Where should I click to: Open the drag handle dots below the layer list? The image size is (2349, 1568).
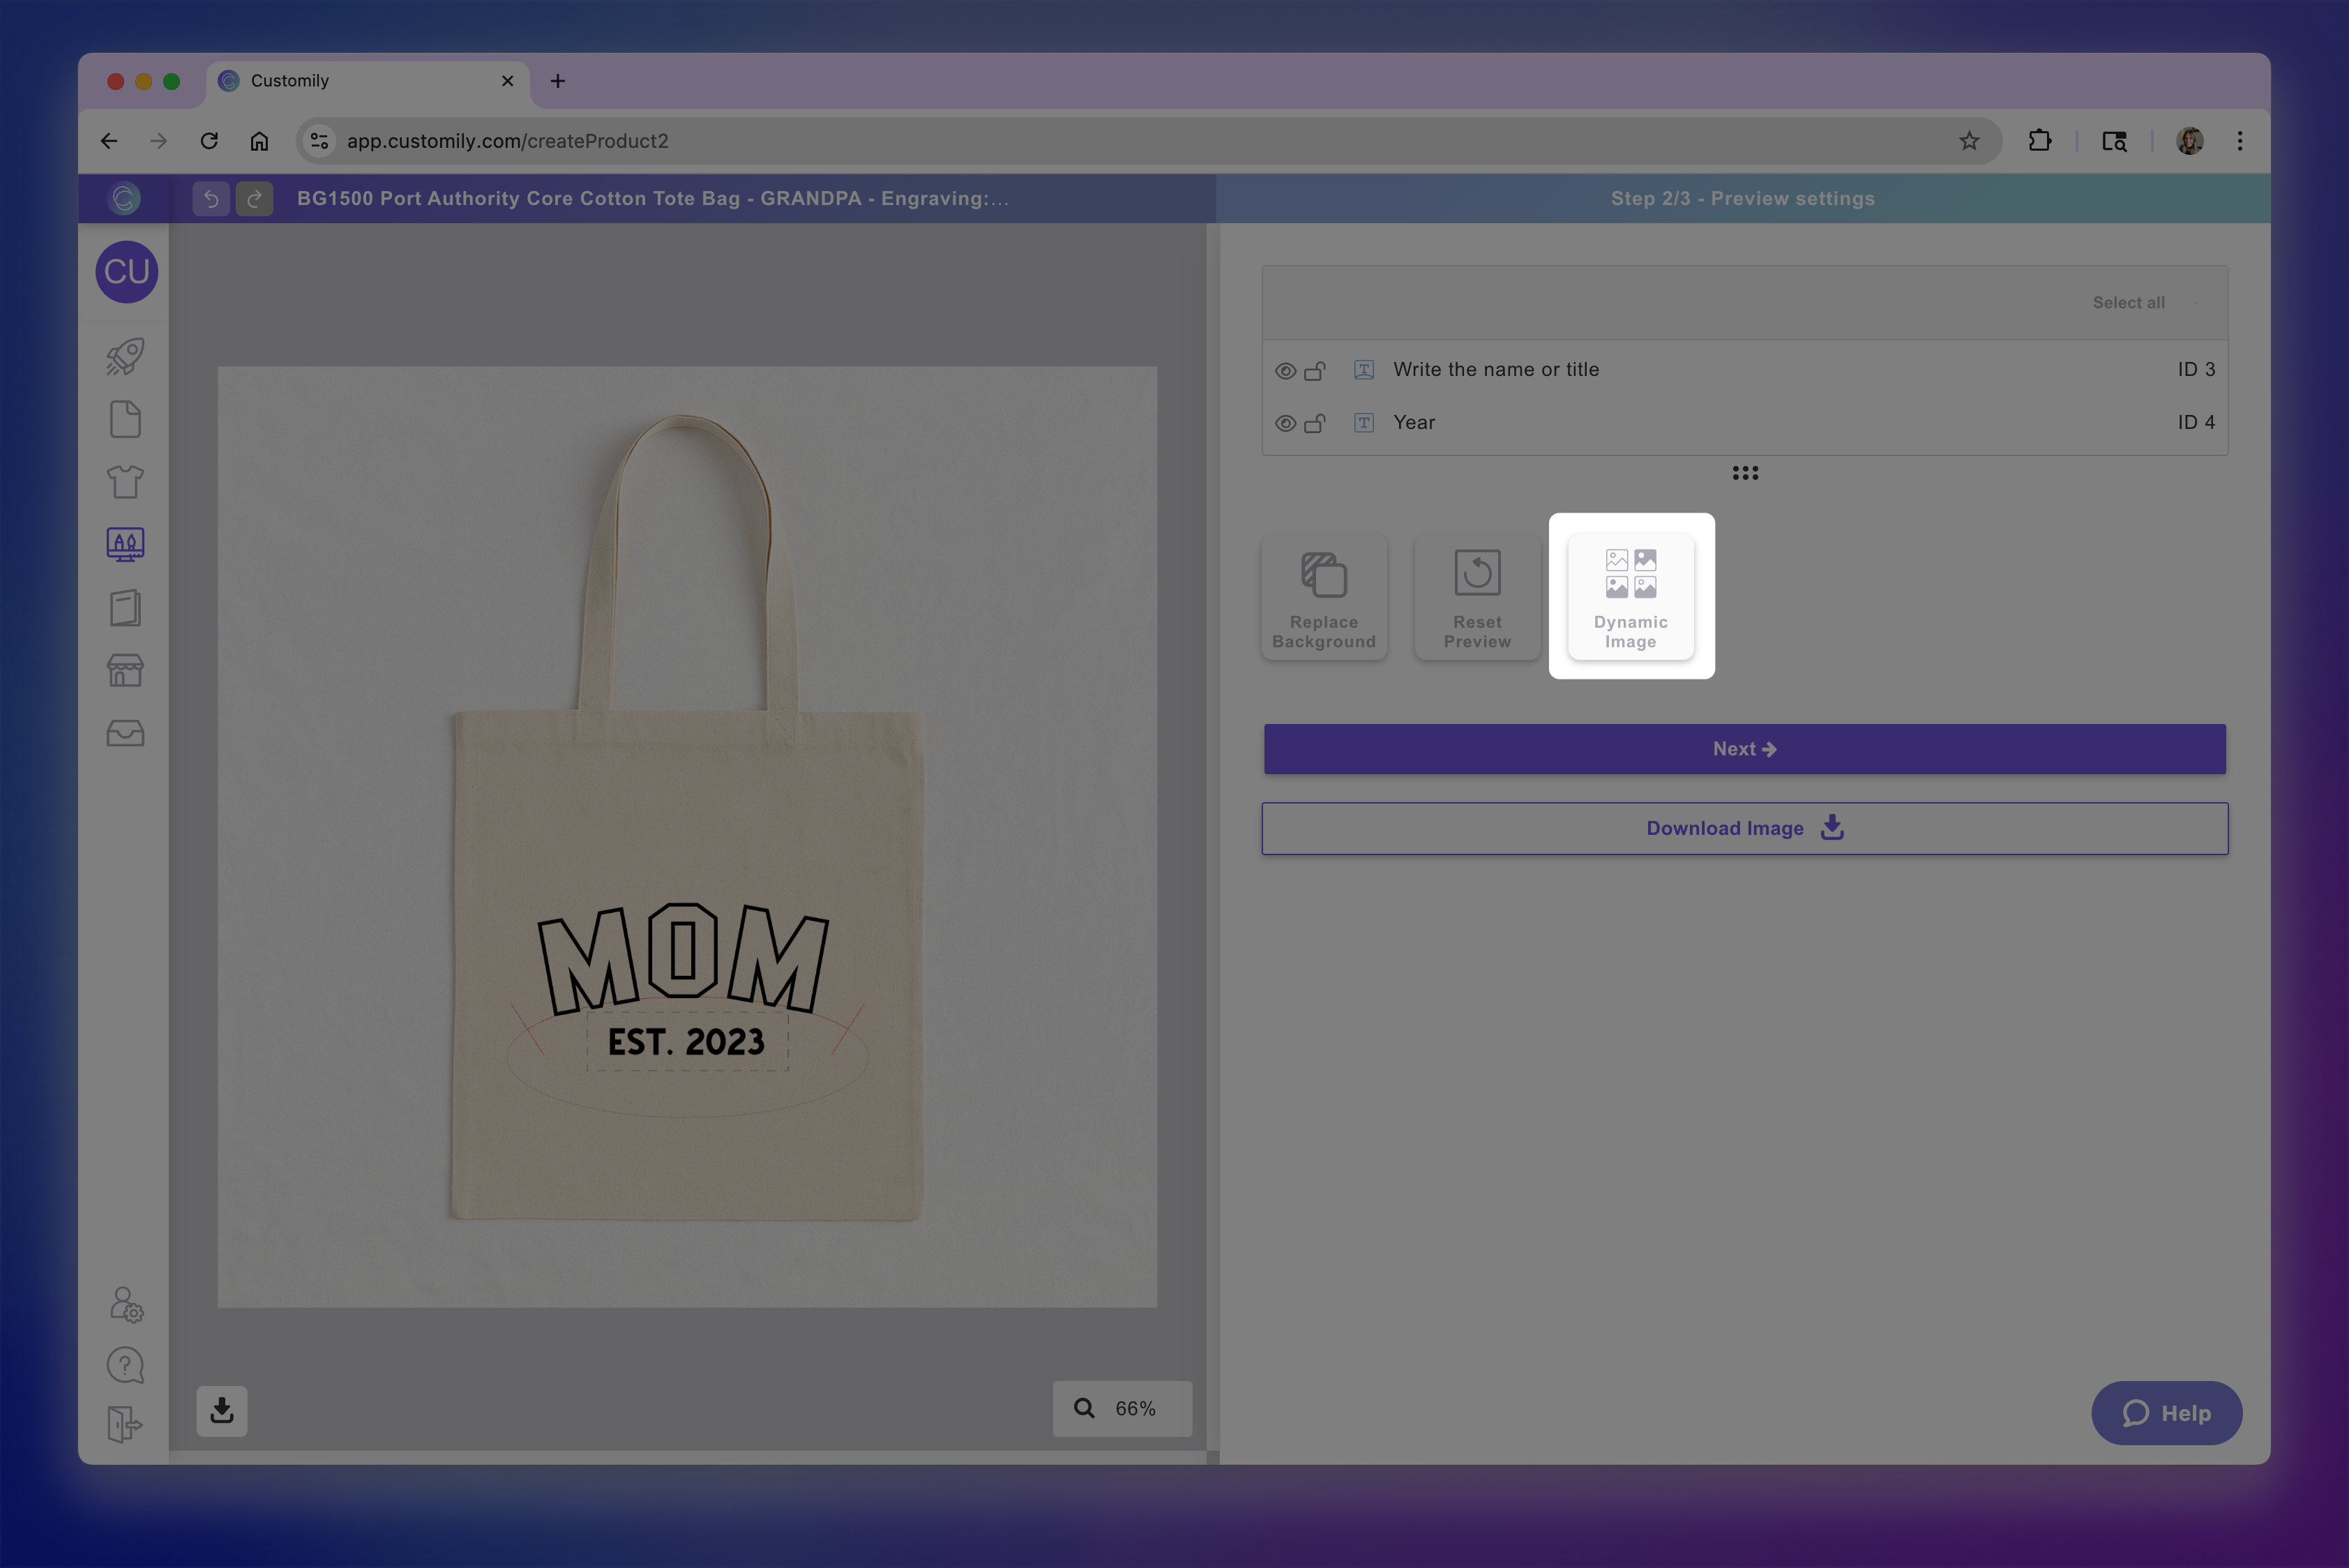[x=1744, y=472]
